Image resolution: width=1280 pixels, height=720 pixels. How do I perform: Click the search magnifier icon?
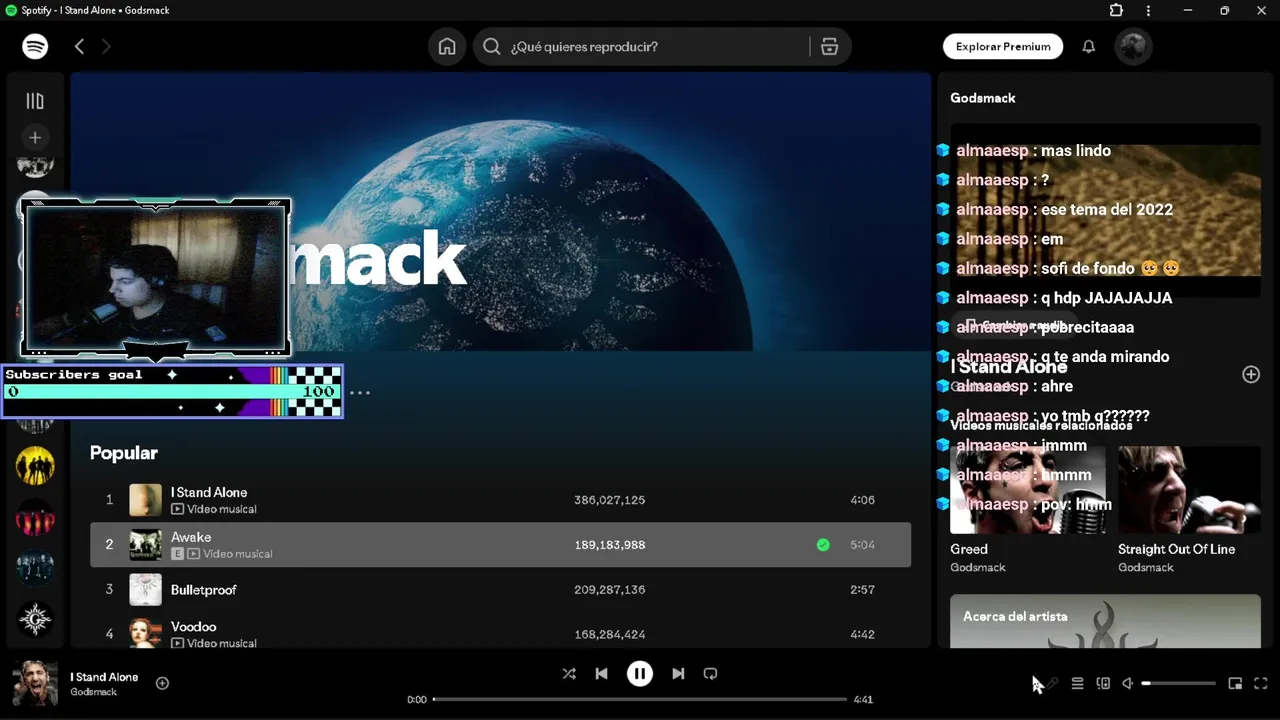[x=492, y=46]
